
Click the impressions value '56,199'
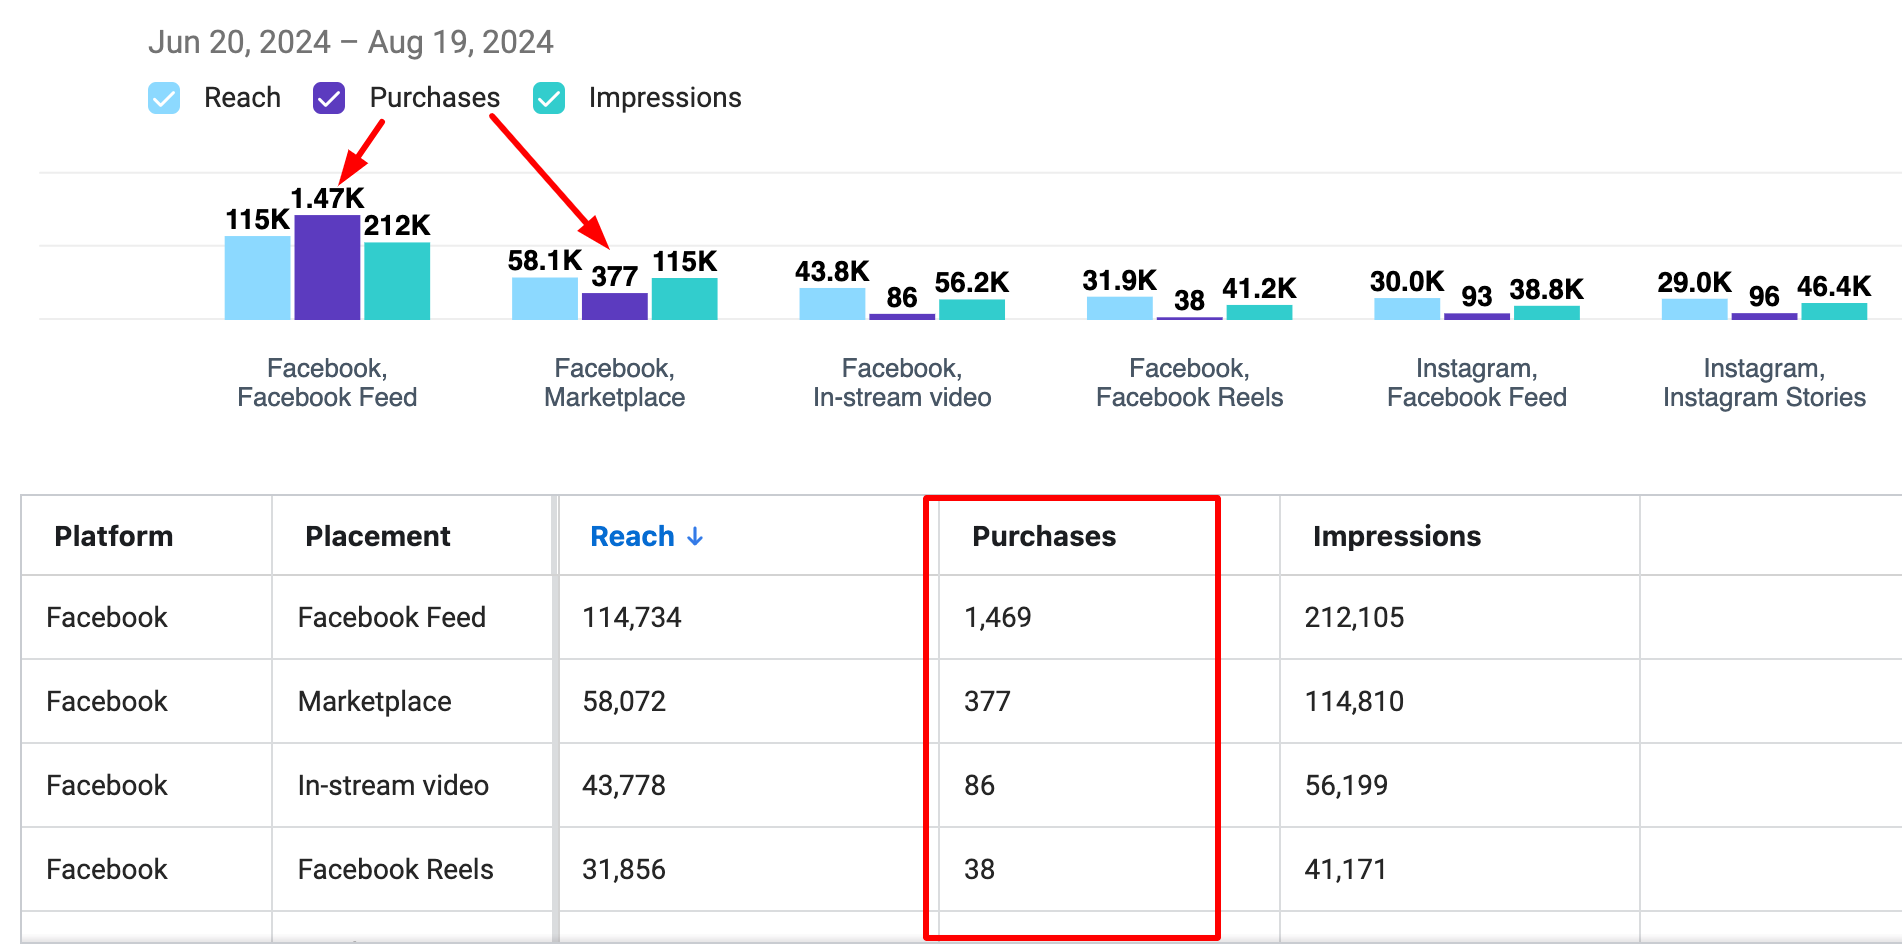(1346, 786)
